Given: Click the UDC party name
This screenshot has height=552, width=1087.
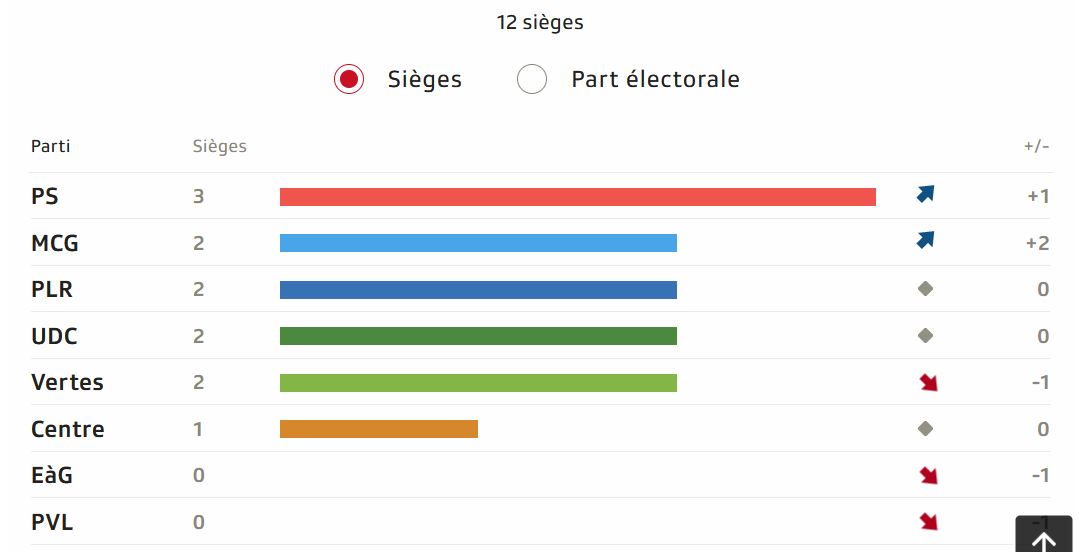Looking at the screenshot, I should 54,336.
